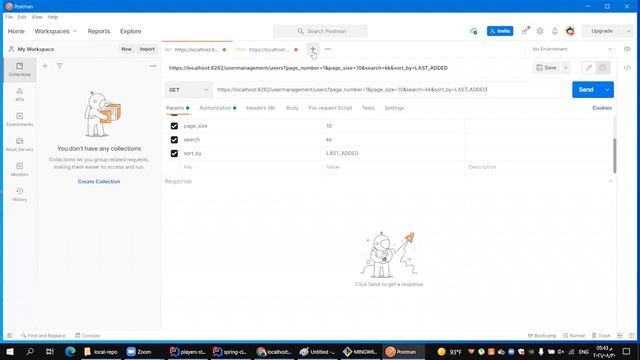Screen dimensions: 640x360
Task: Click the Send button
Action: click(x=586, y=90)
